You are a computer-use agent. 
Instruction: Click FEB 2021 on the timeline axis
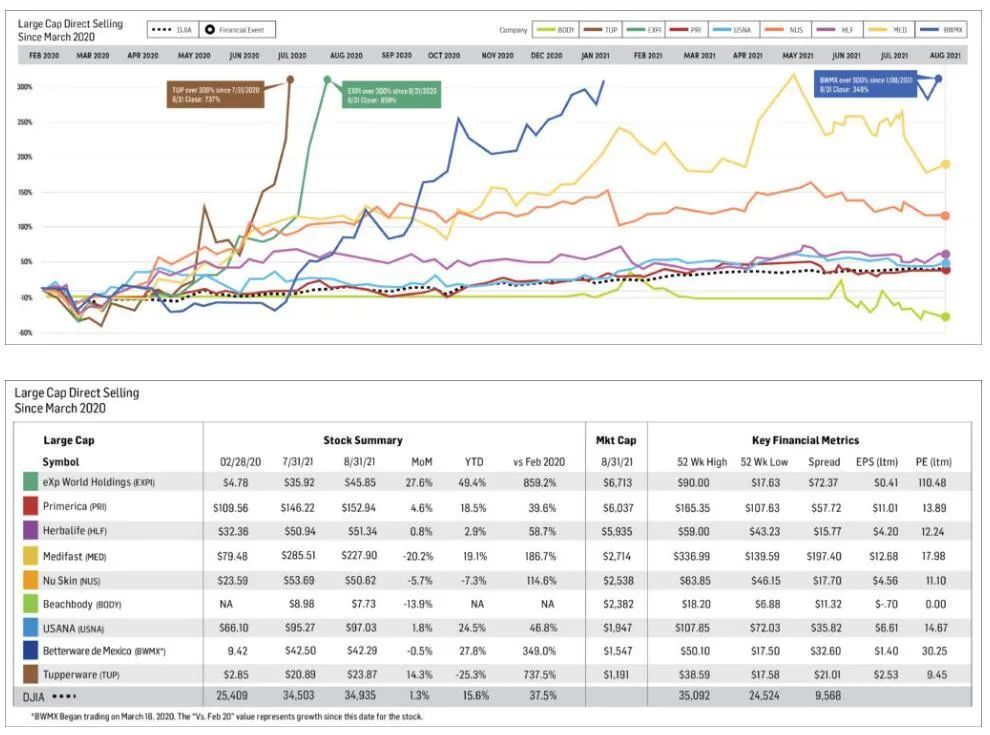pyautogui.click(x=648, y=56)
